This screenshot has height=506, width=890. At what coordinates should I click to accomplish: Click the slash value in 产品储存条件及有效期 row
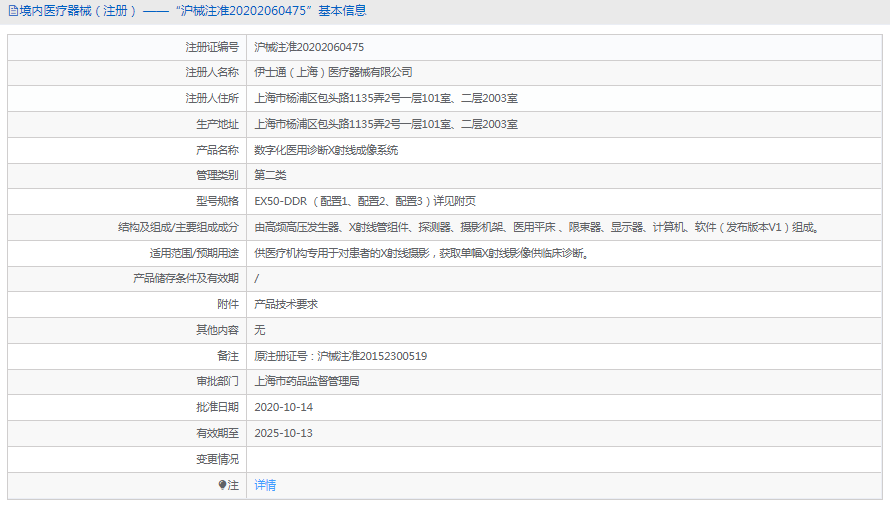click(x=257, y=278)
